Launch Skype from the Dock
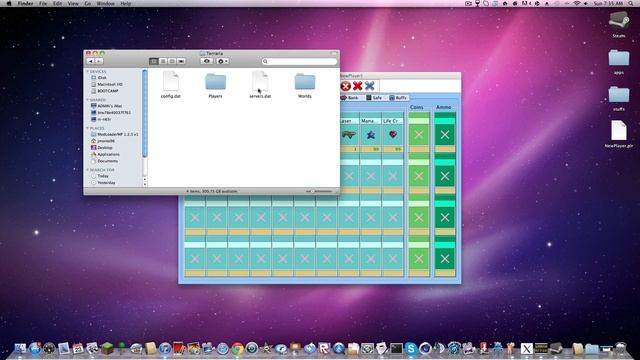 click(x=411, y=349)
